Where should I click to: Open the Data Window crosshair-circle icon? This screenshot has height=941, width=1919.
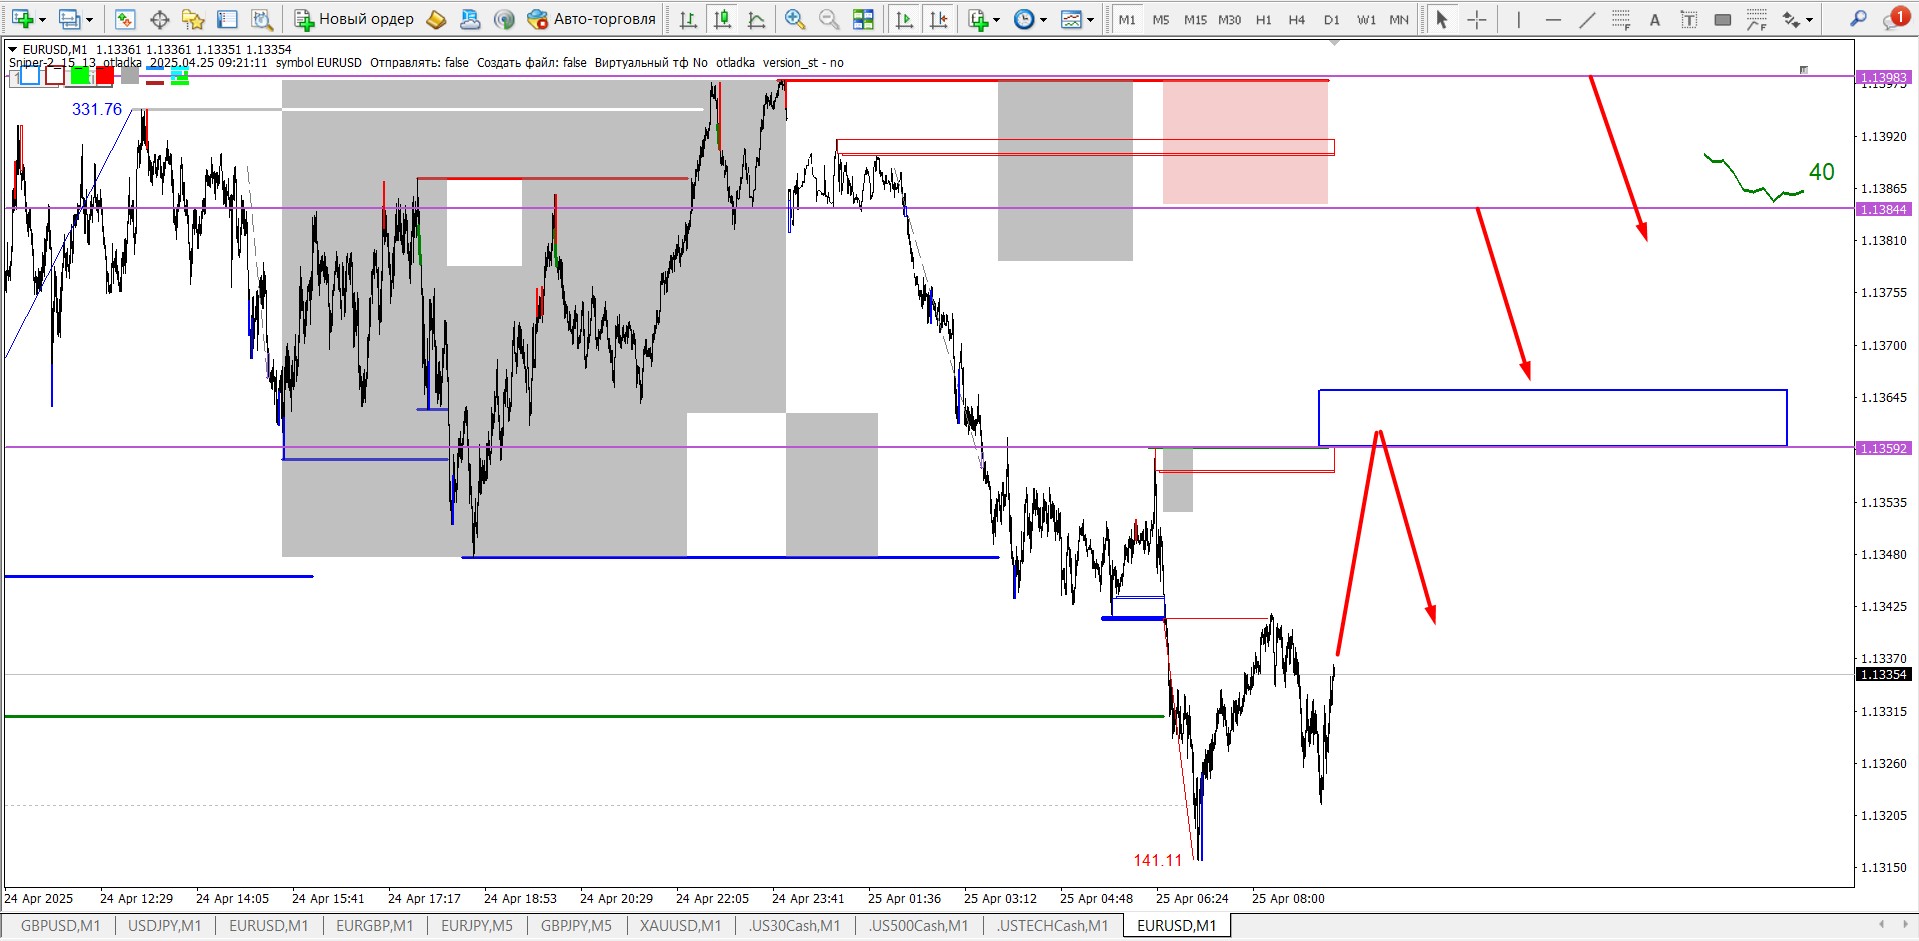(159, 19)
